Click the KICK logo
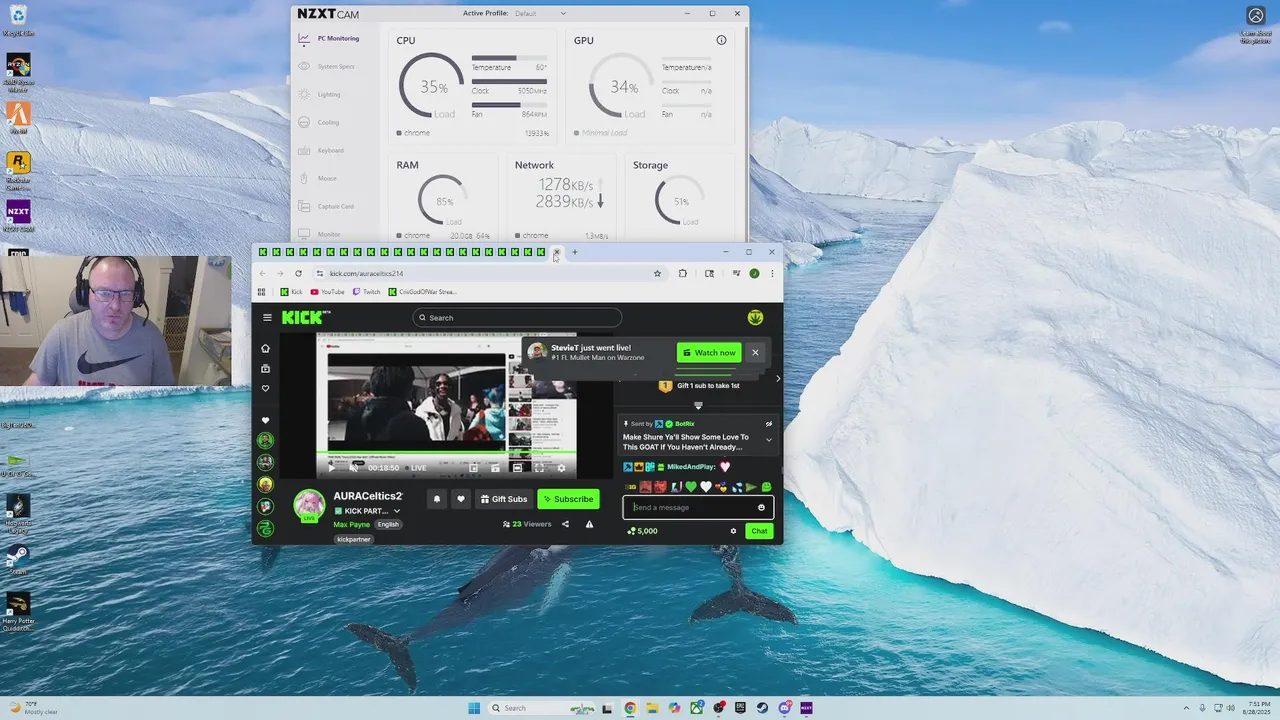 (304, 317)
